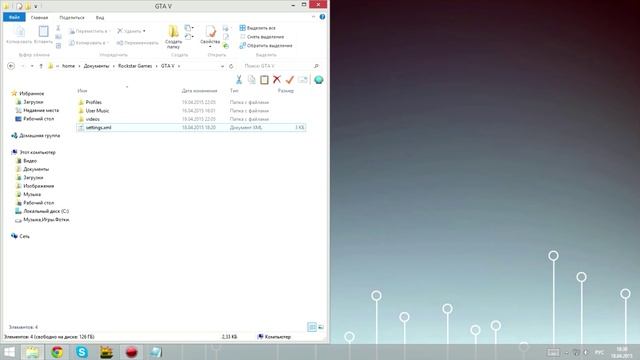Click the paste clipboard icon in the toolbar

264,80
